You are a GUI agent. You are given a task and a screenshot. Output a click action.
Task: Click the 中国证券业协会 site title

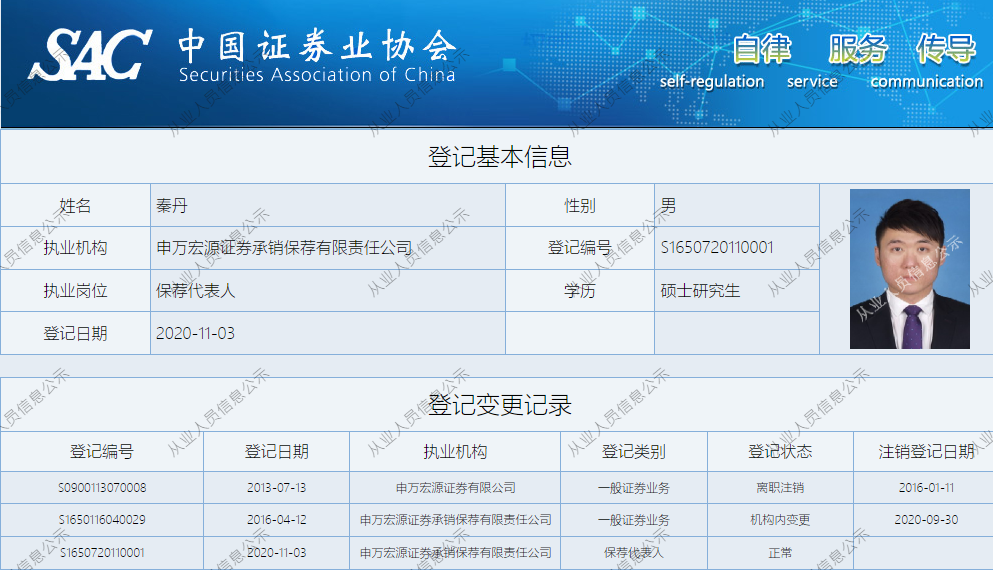(316, 46)
